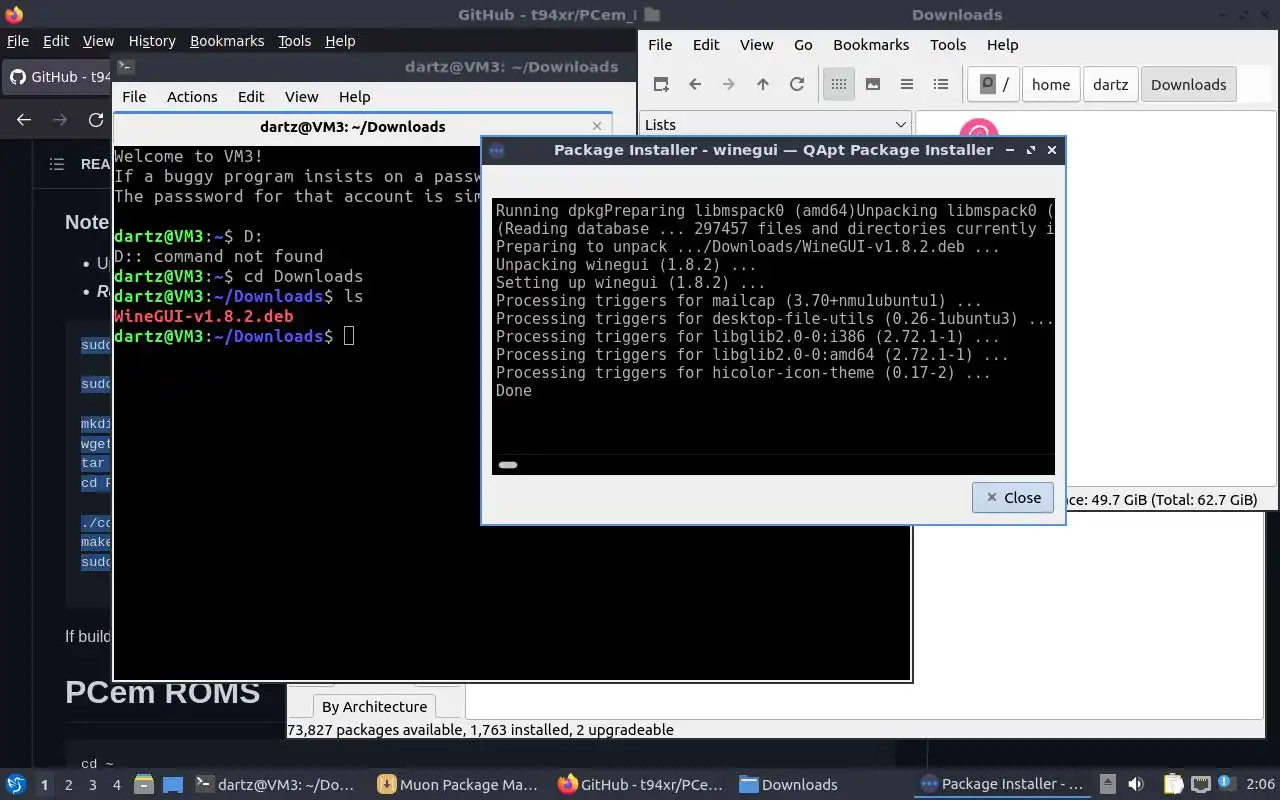
Task: Open network status tray icon
Action: [1201, 784]
